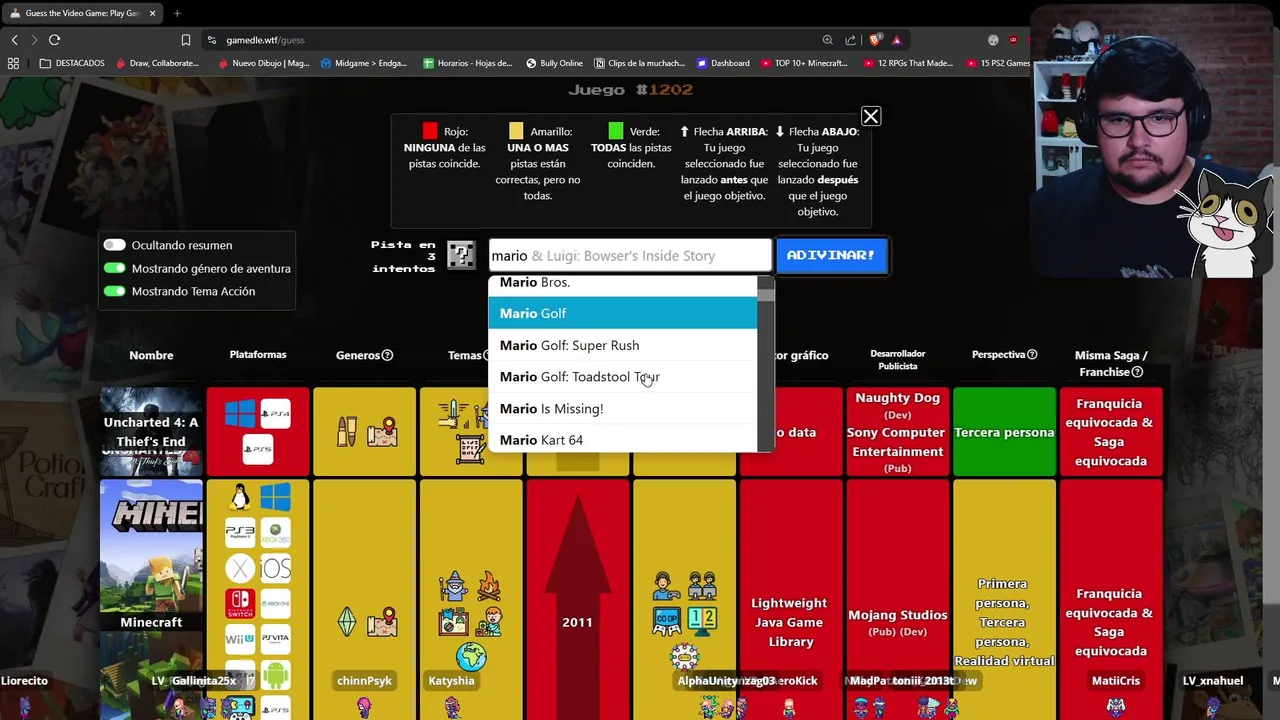Click the Plataformas column header

click(258, 355)
